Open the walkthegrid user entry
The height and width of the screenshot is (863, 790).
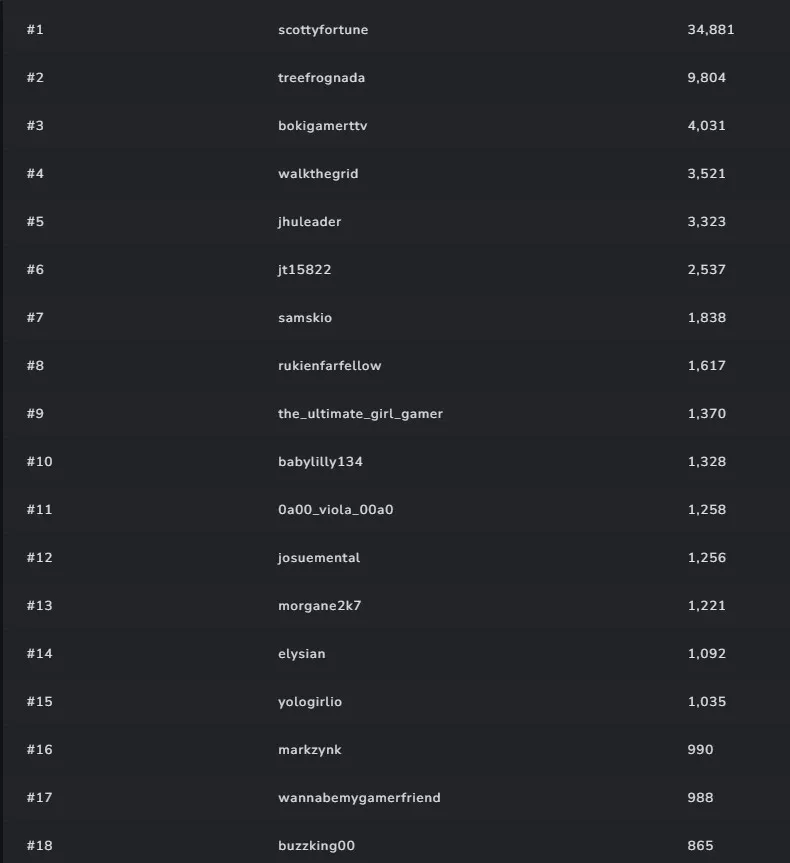tap(318, 174)
